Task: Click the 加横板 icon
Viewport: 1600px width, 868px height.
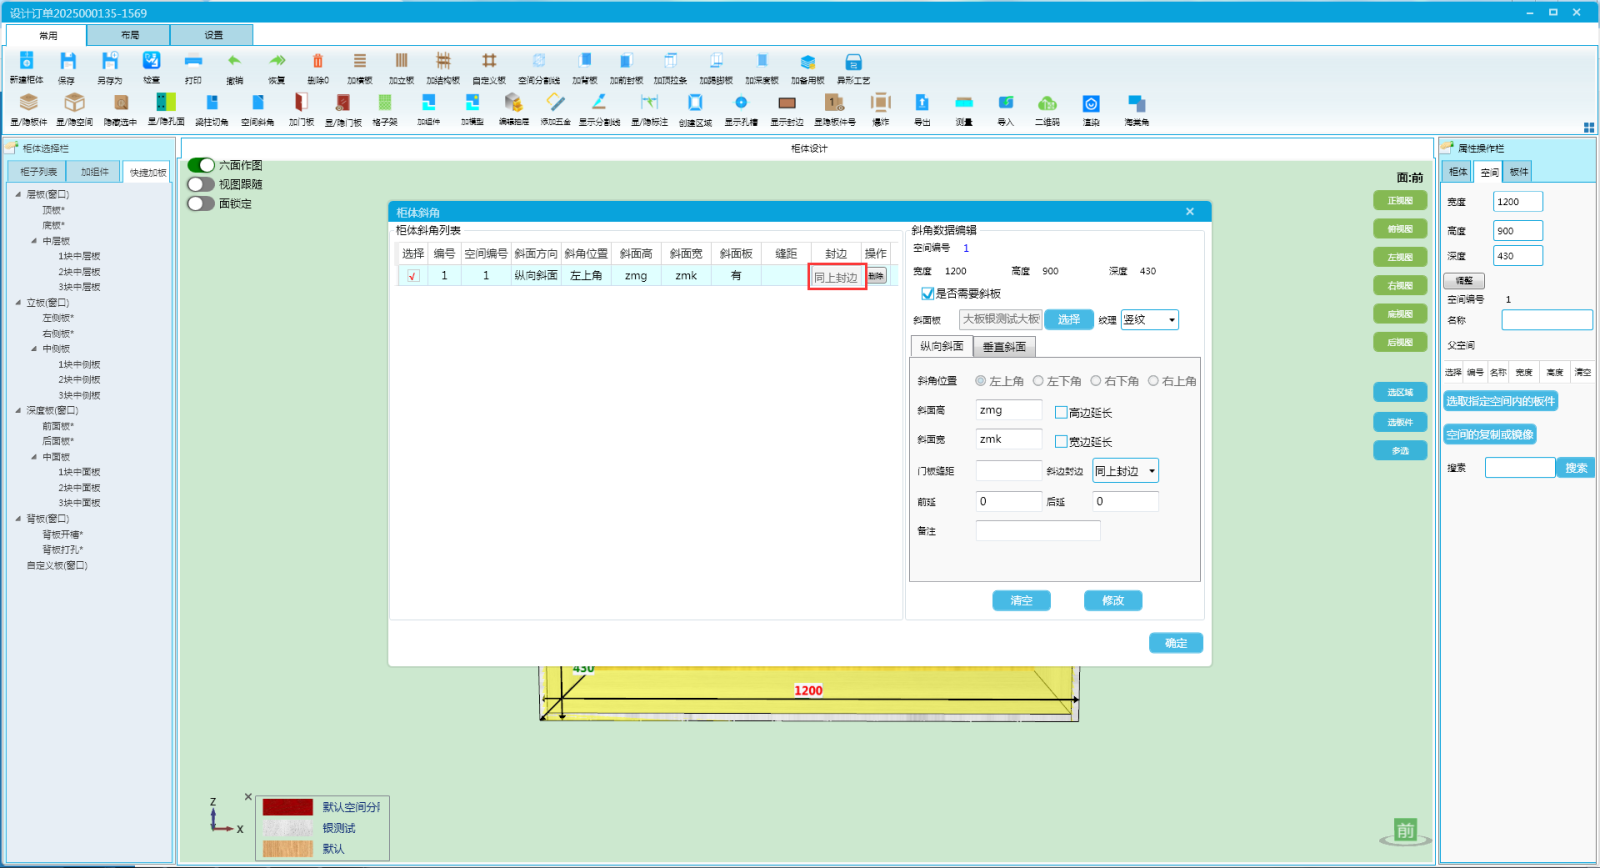Action: click(x=360, y=62)
